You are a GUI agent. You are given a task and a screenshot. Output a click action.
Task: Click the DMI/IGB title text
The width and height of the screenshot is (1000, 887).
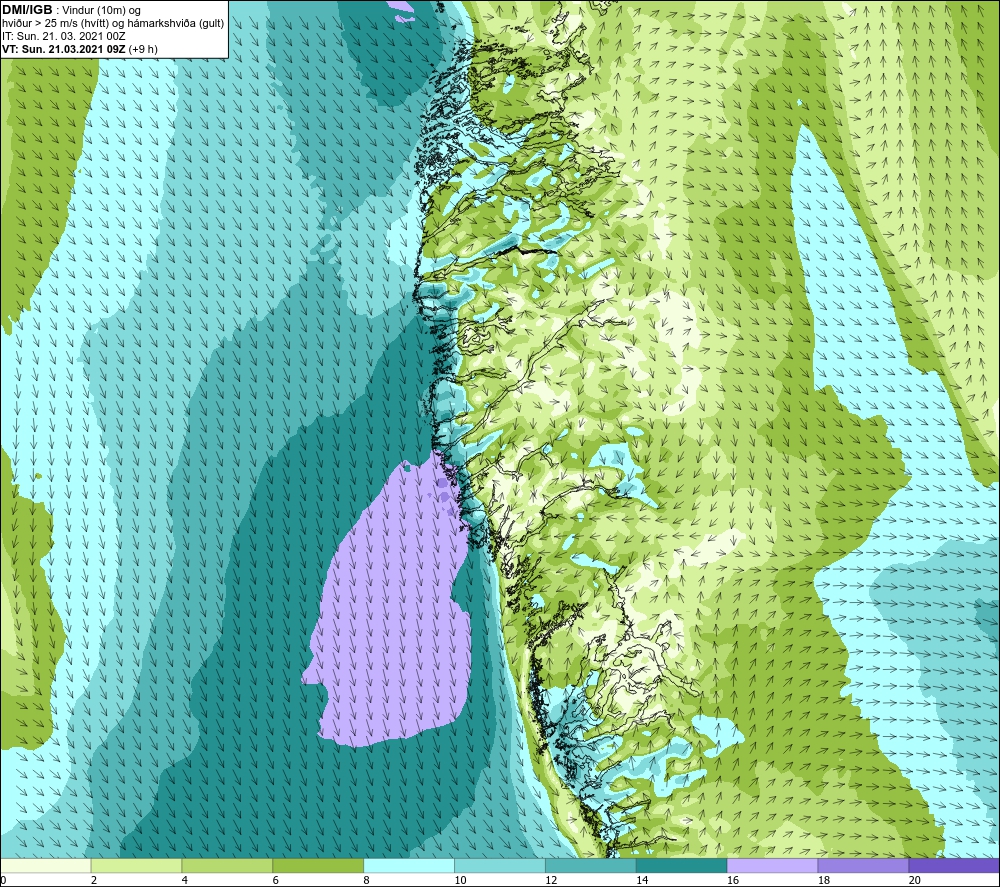[27, 10]
